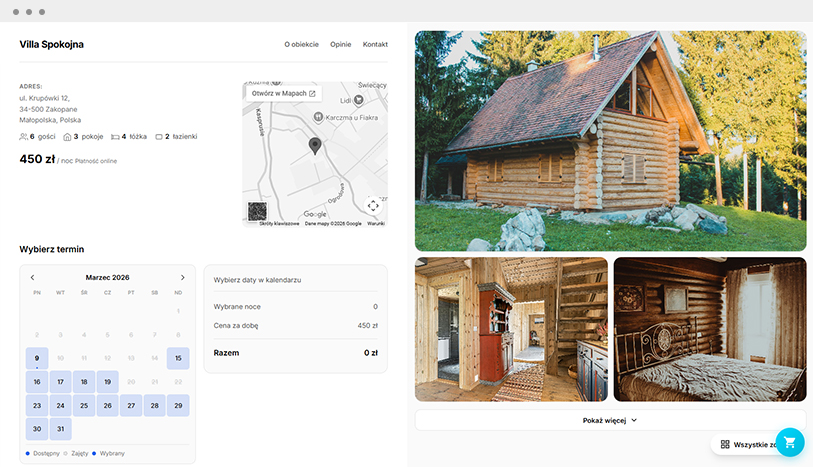Click the Villa Spokojna title link
This screenshot has width=813, height=467.
pyautogui.click(x=52, y=45)
